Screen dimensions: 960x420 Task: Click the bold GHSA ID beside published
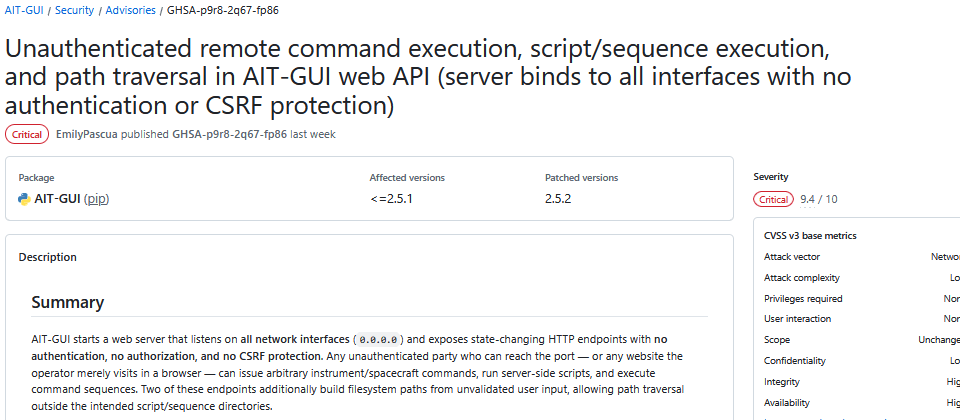[230, 134]
